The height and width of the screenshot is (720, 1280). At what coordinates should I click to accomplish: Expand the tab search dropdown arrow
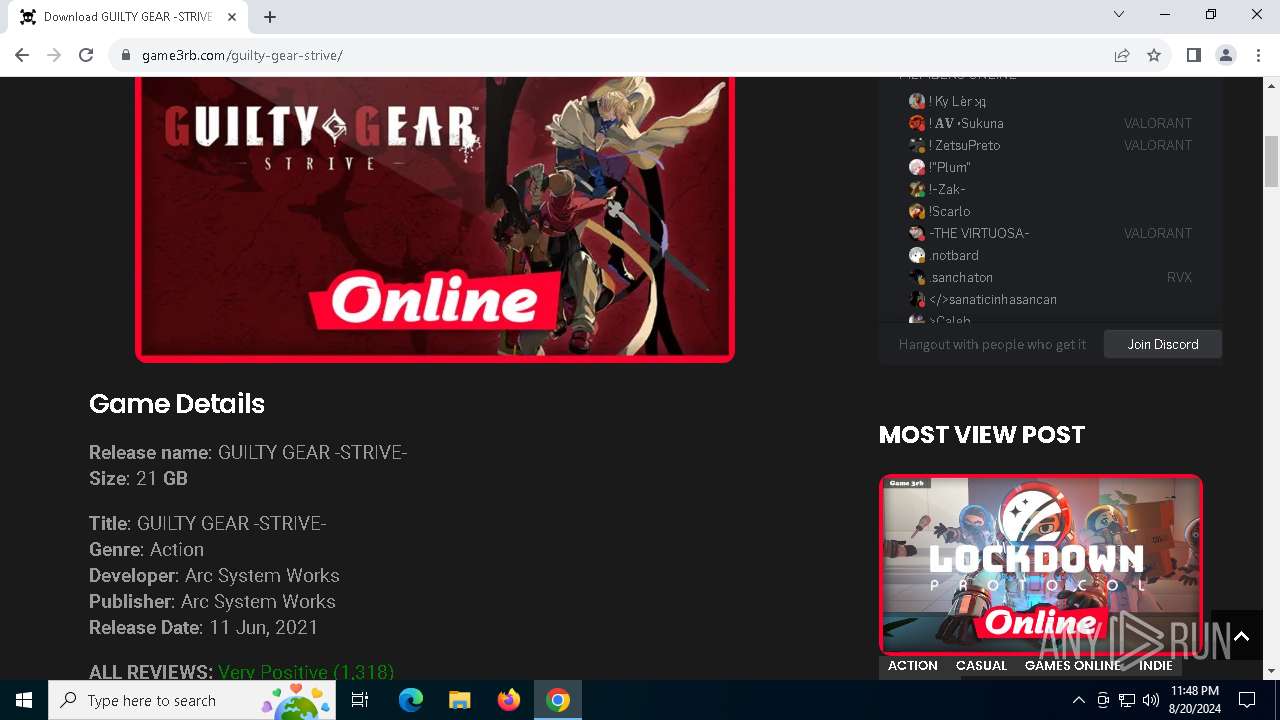(x=1119, y=14)
